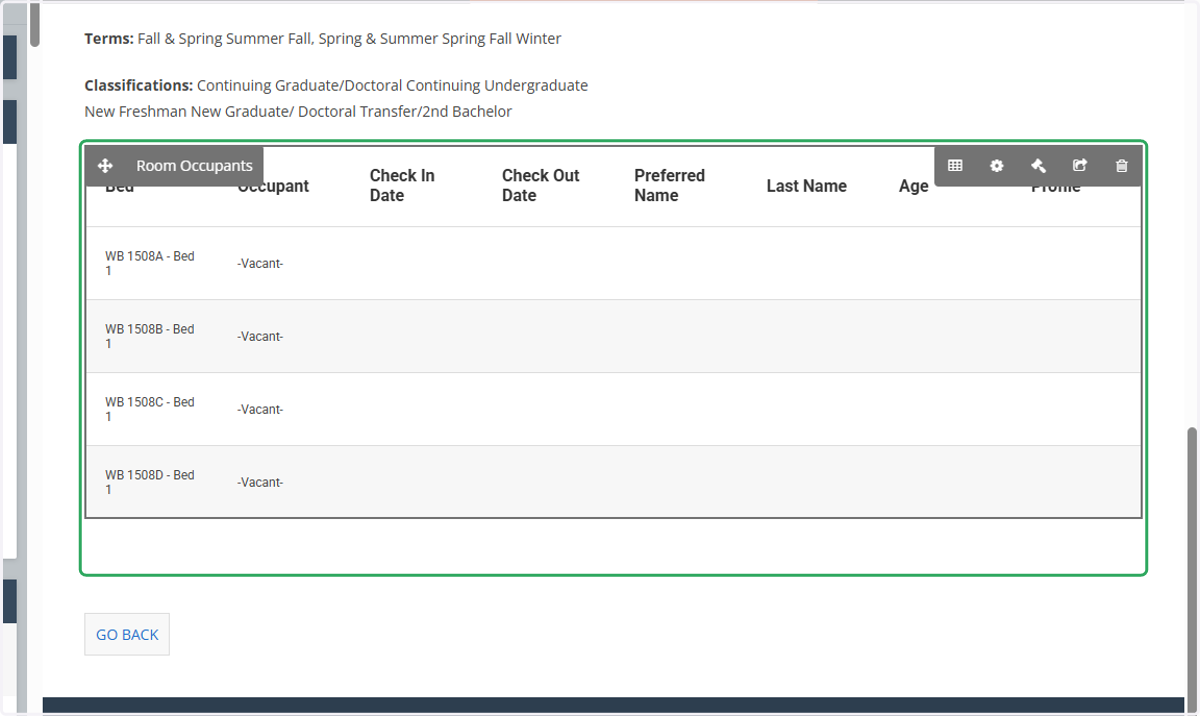Viewport: 1200px width, 716px height.
Task: Open the gear settings icon for Room Occupants
Action: 997,166
